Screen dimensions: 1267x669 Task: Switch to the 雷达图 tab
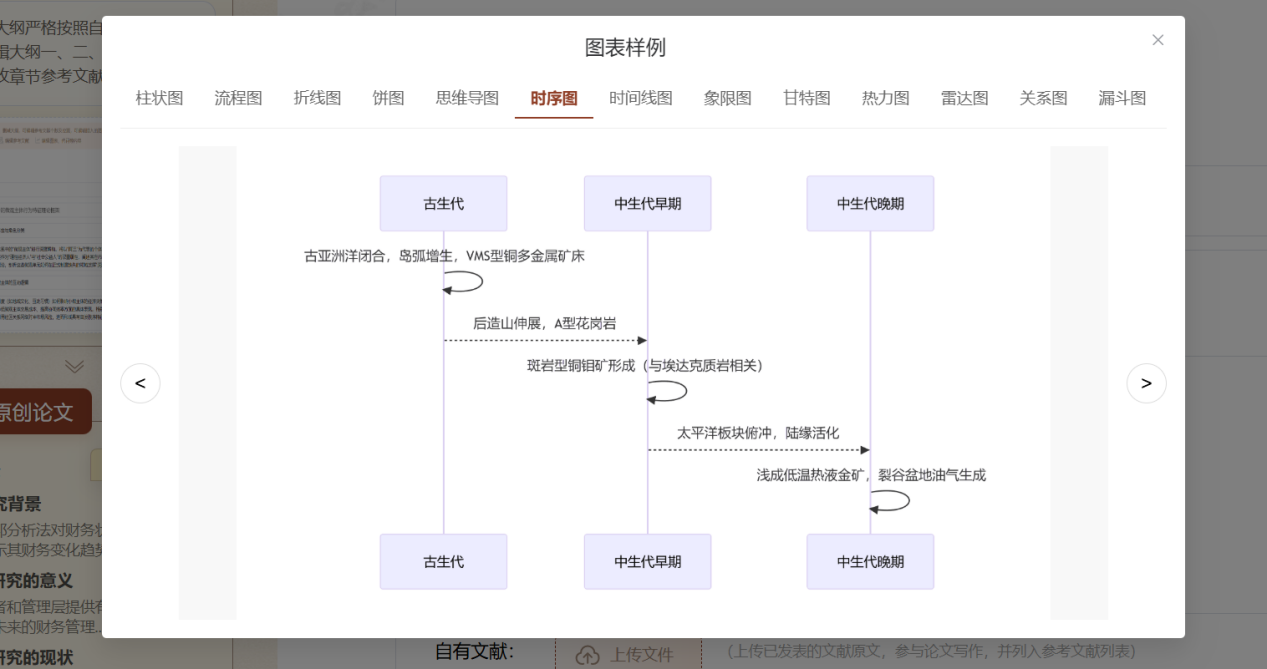(965, 98)
